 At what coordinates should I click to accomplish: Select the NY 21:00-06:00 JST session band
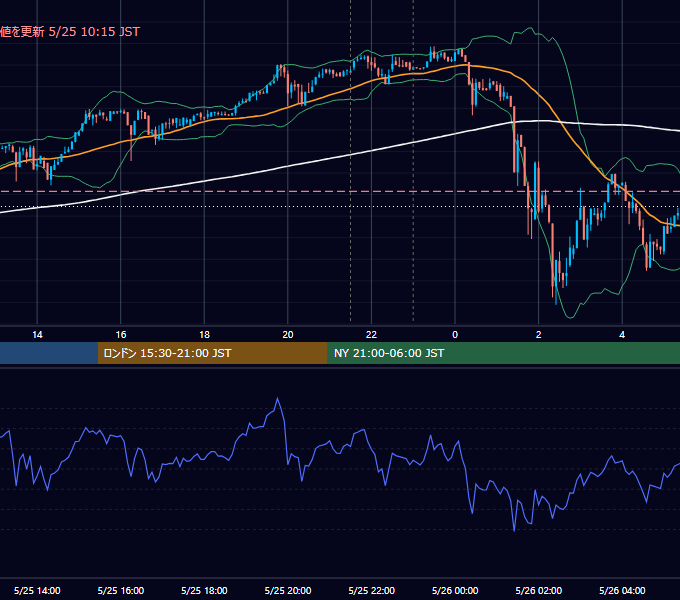coord(503,353)
